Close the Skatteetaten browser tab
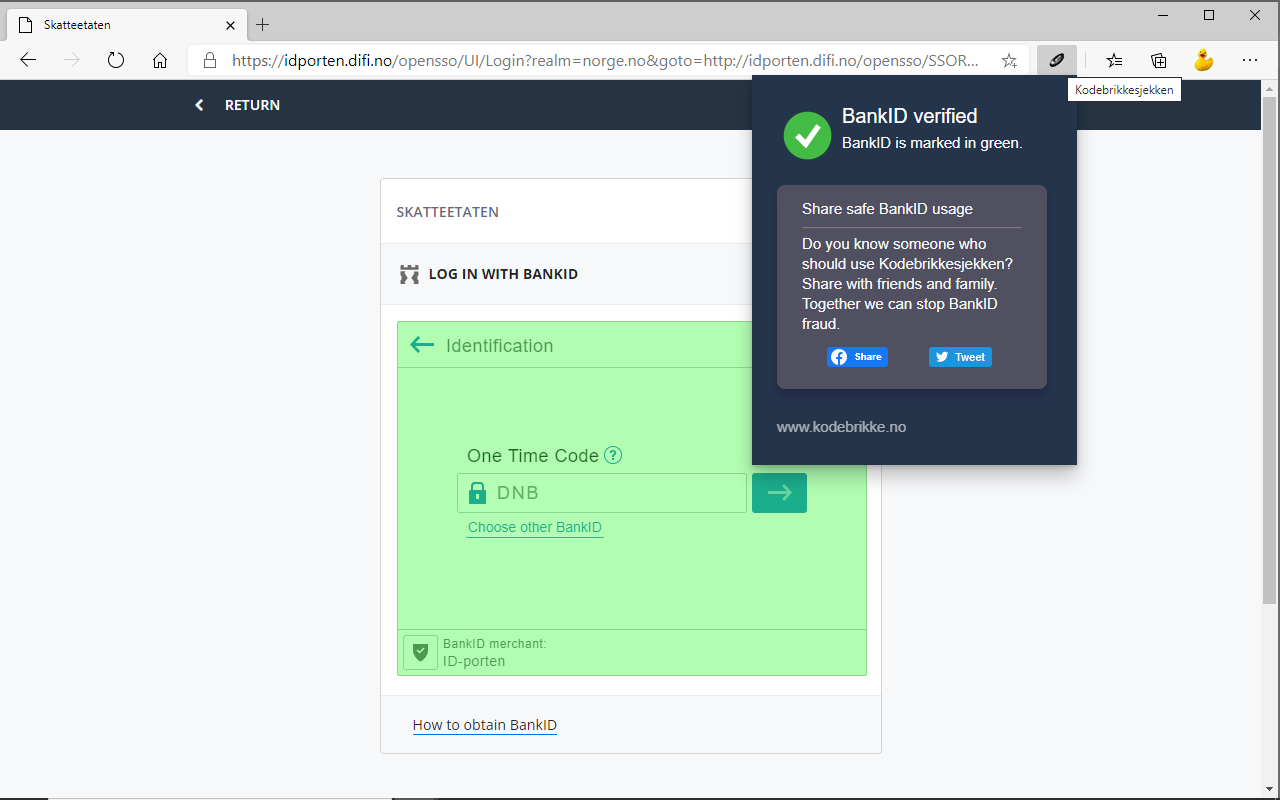This screenshot has height=800, width=1280. pos(231,25)
